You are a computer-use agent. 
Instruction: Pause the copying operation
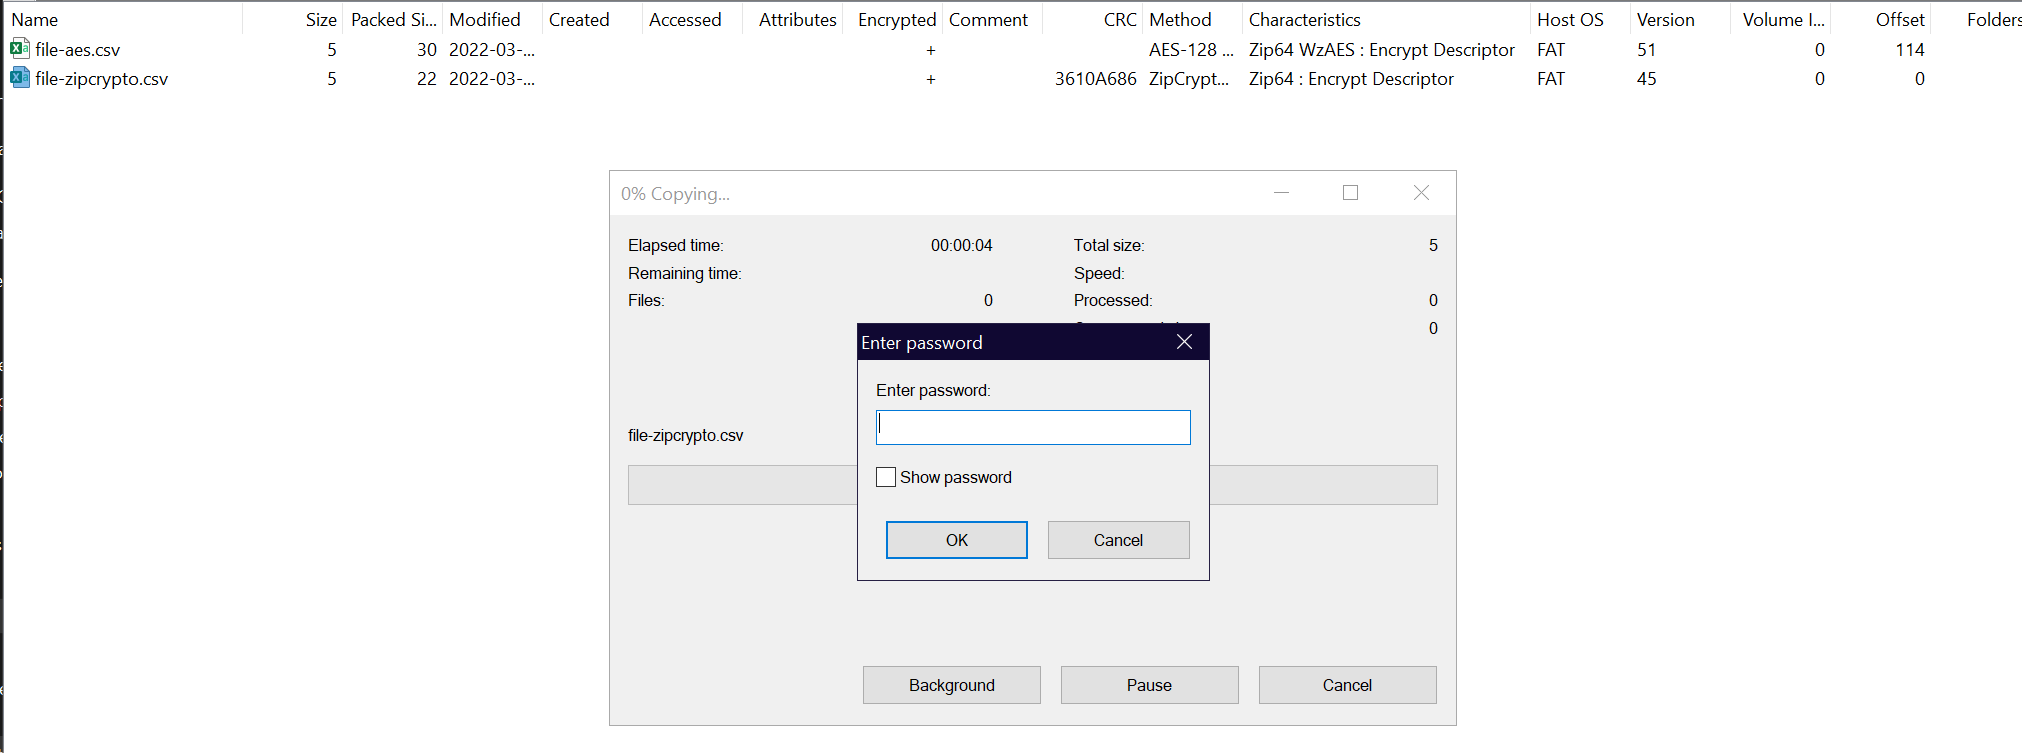(x=1149, y=685)
